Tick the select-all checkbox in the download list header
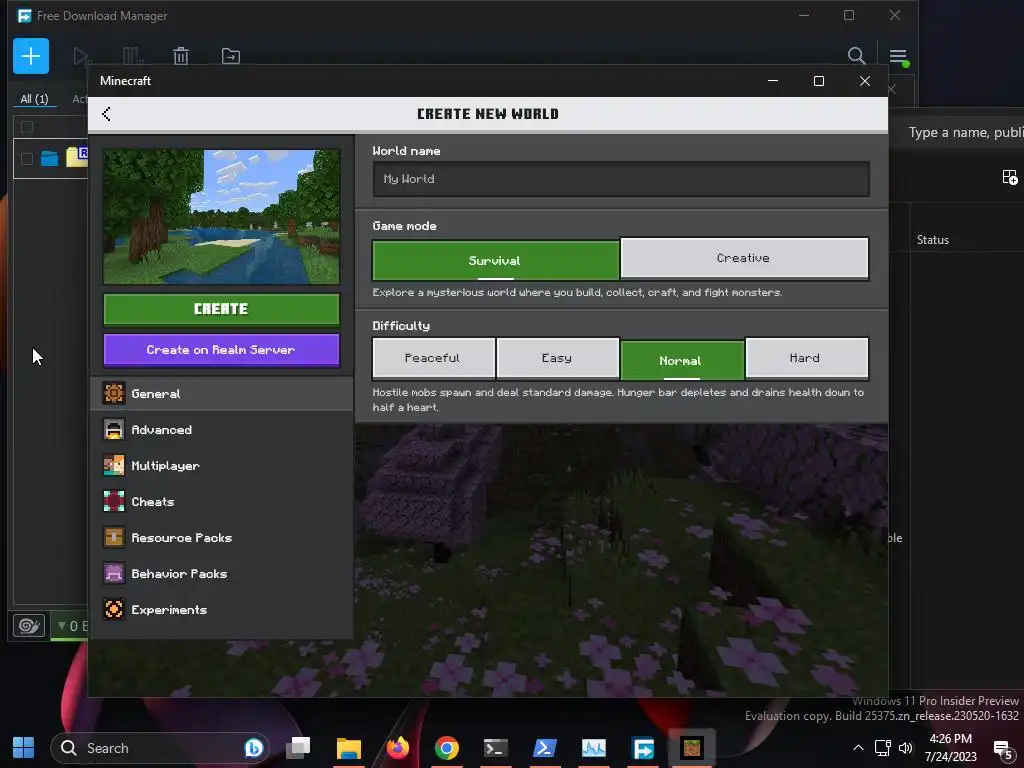 [27, 127]
